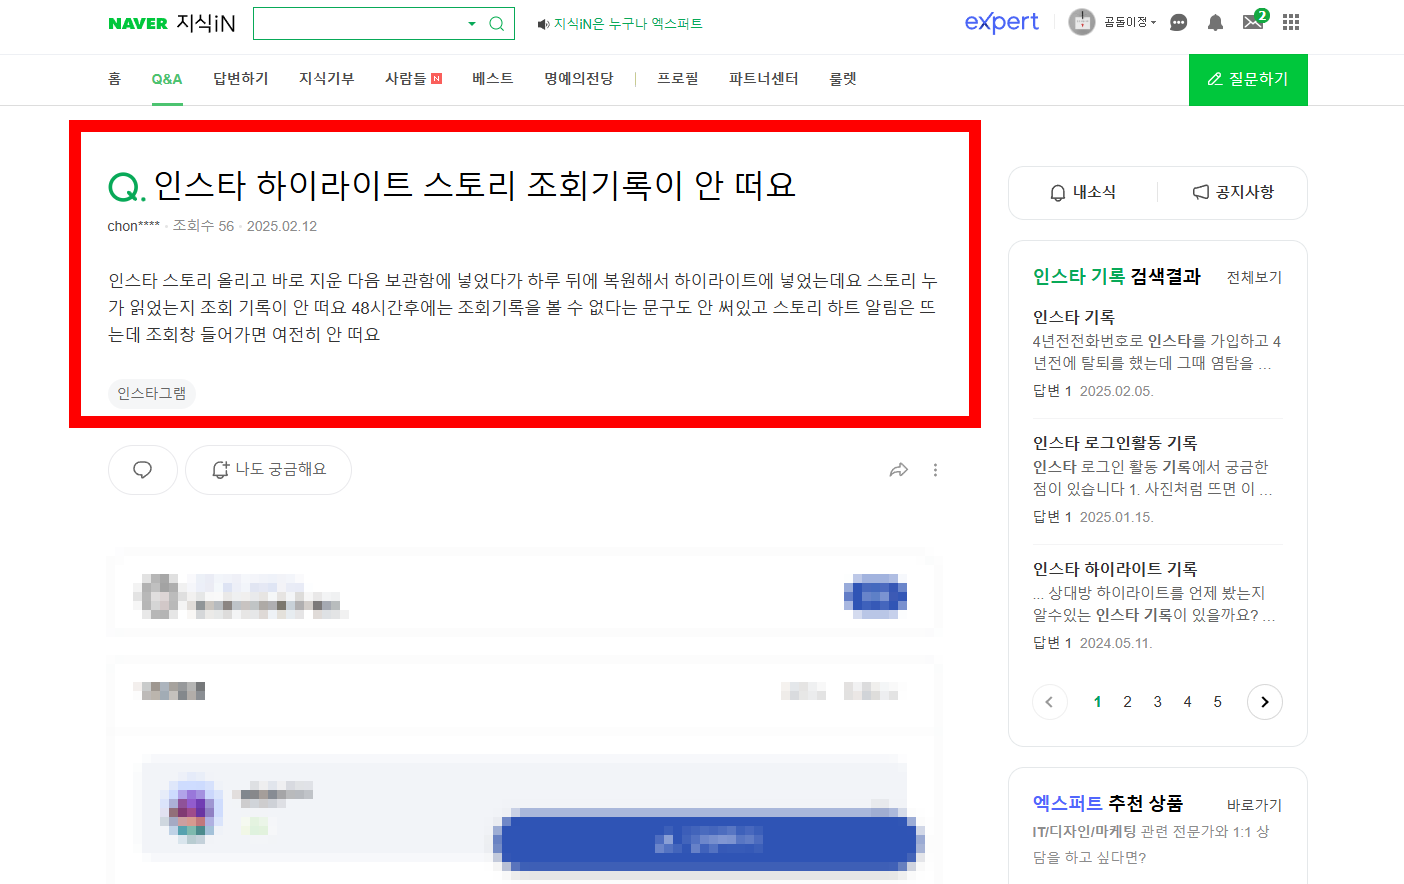Open the 룰렛 tab
Screen dimensions: 1404x884
pyautogui.click(x=843, y=79)
